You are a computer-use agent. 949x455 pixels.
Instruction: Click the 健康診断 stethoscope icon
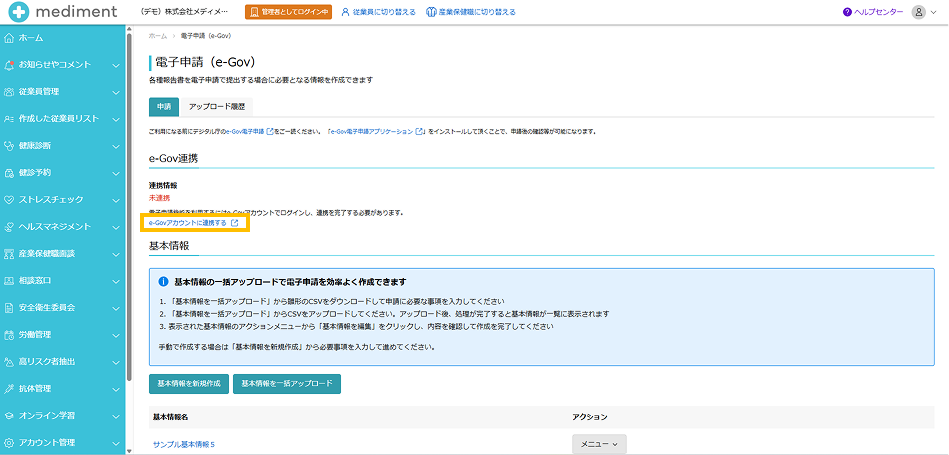[8, 146]
